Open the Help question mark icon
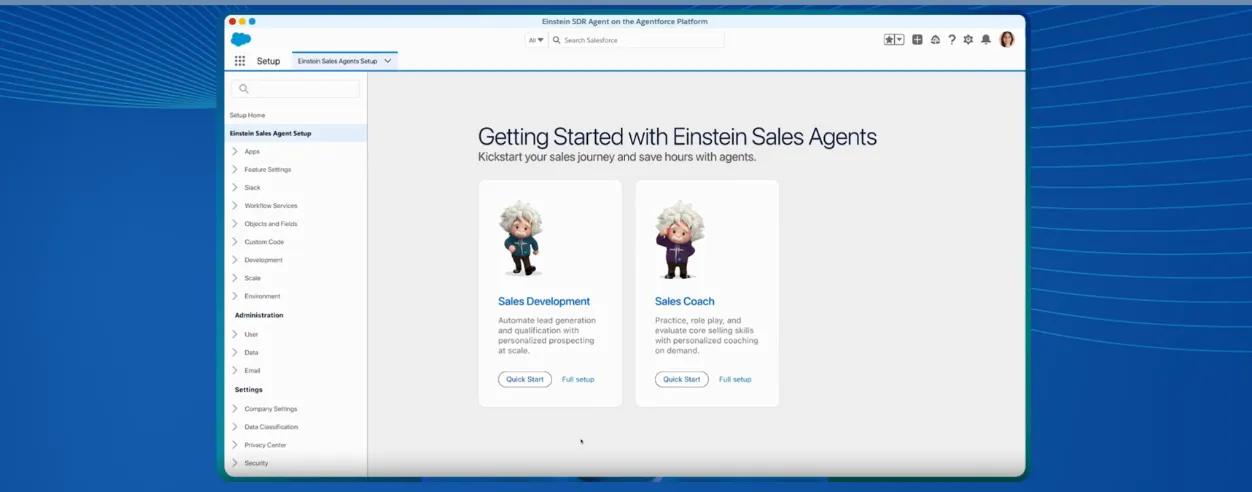This screenshot has height=492, width=1252. coord(952,40)
